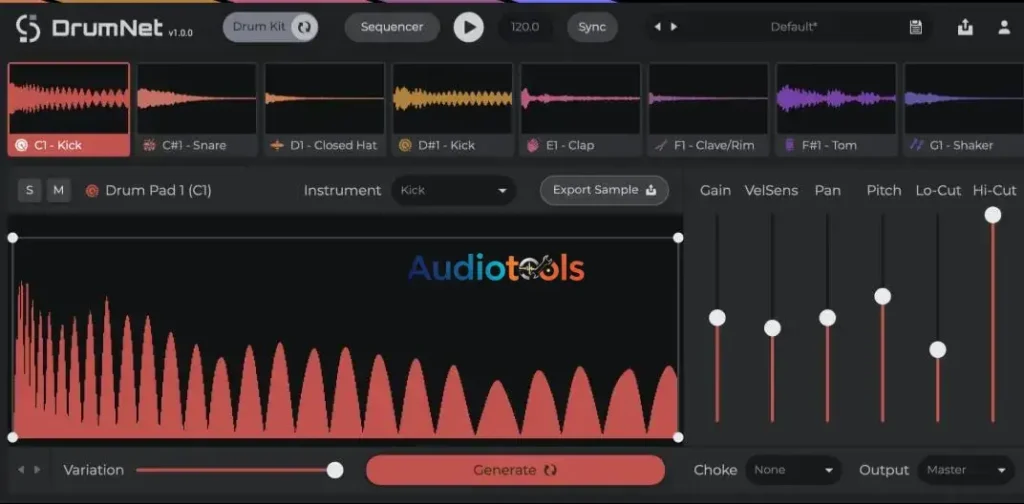
Task: Toggle the Drum Kit mode switch
Action: coord(270,27)
